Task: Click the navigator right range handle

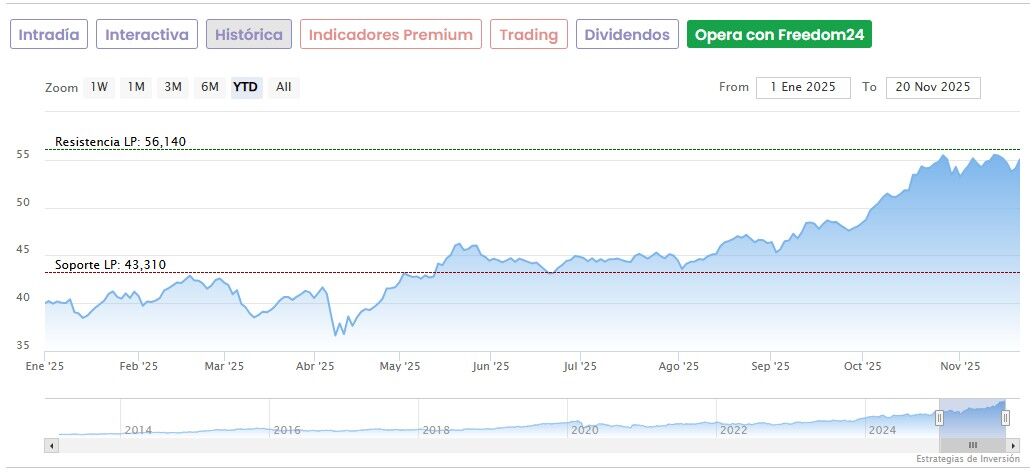Action: 1005,418
